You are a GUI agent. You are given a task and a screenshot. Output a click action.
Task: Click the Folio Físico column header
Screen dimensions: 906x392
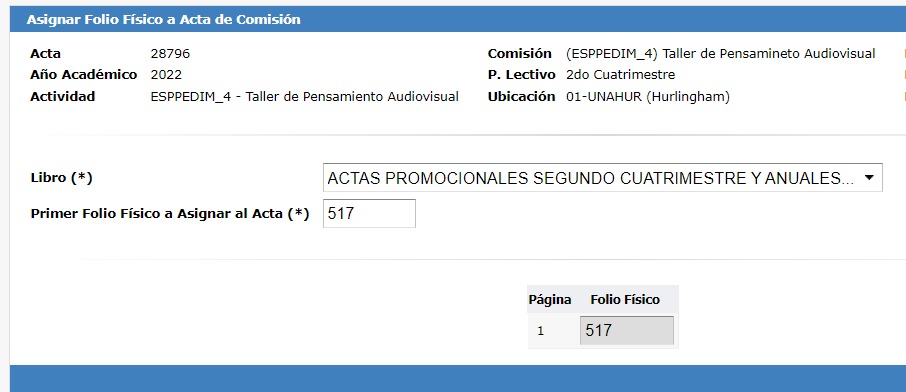(625, 299)
